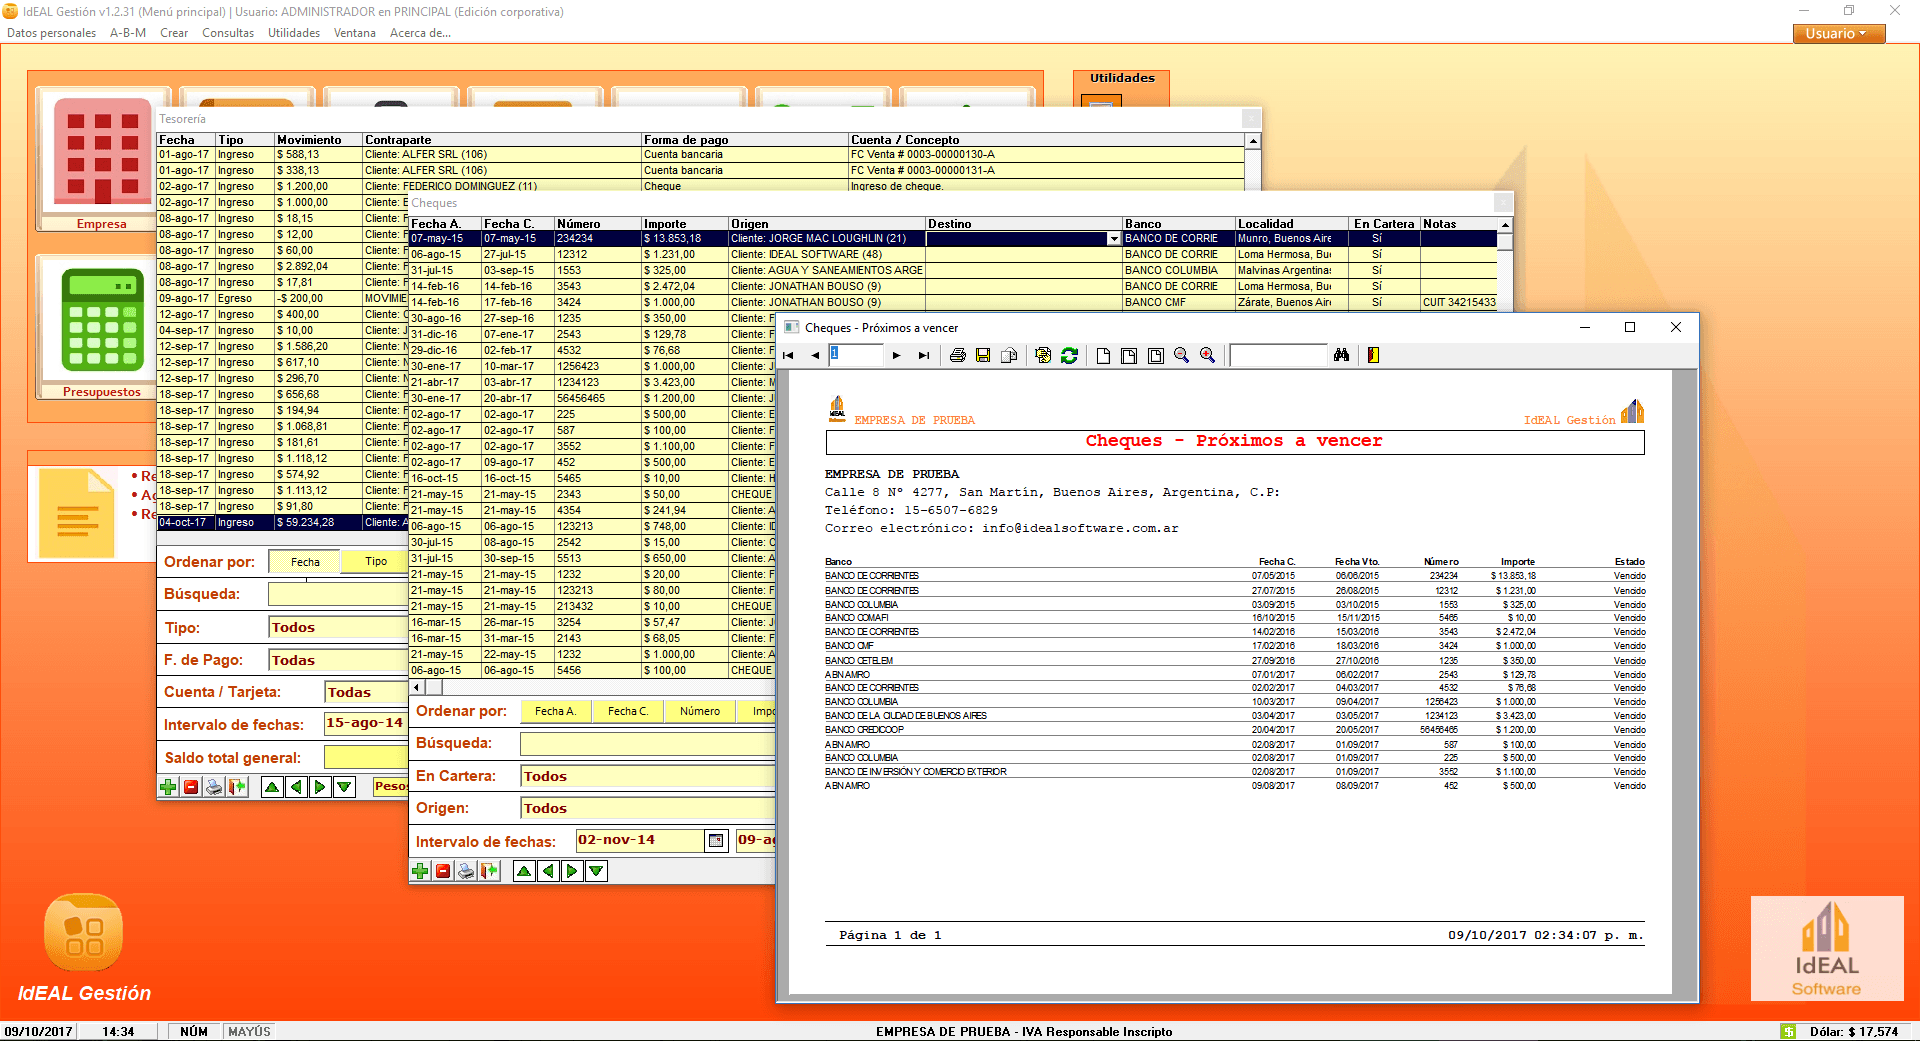1920x1041 pixels.
Task: Sort Cheques by Fecha A. button
Action: point(555,711)
